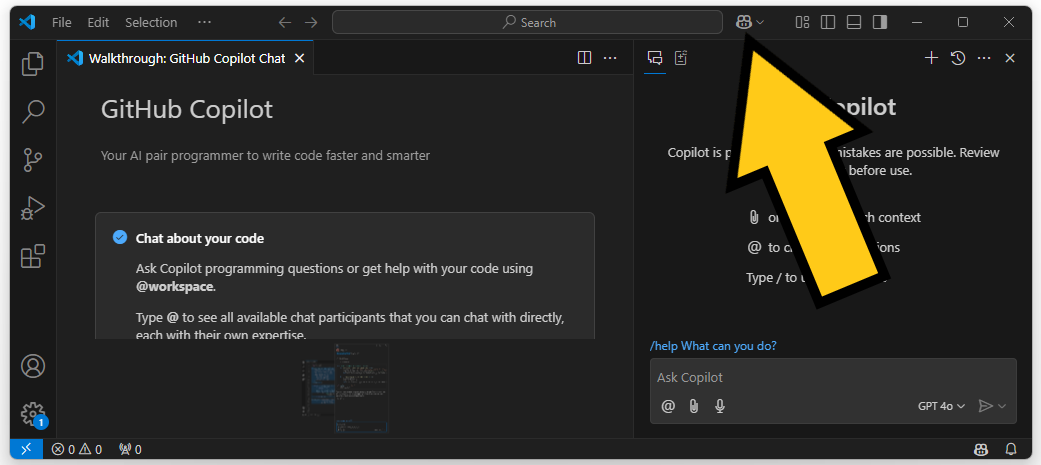Open the Explorer view in activity bar
1041x465 pixels.
tap(33, 63)
